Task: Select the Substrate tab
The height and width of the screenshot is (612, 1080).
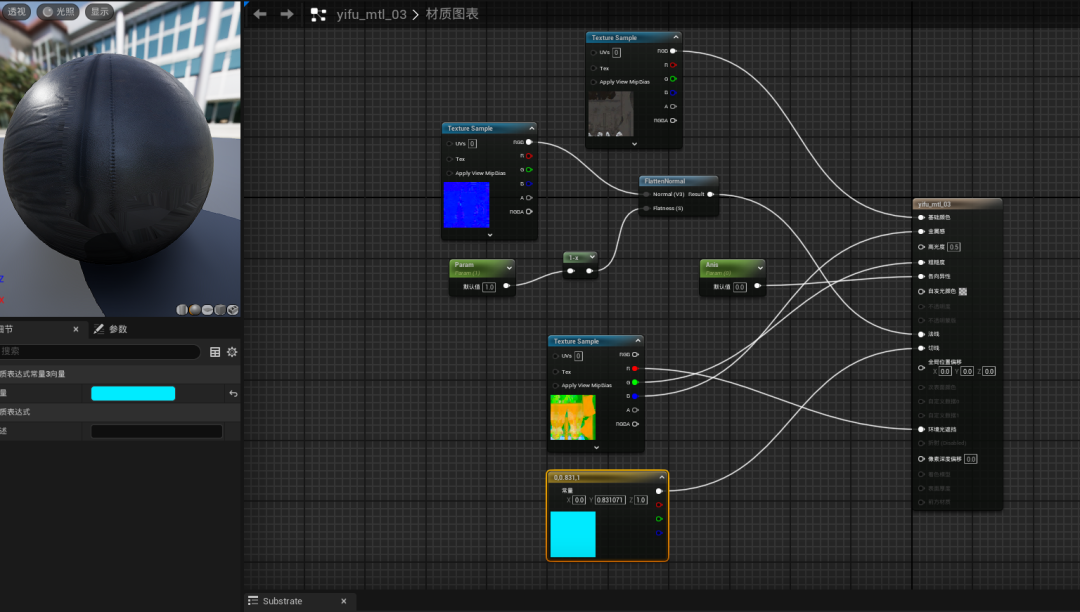Action: [282, 601]
